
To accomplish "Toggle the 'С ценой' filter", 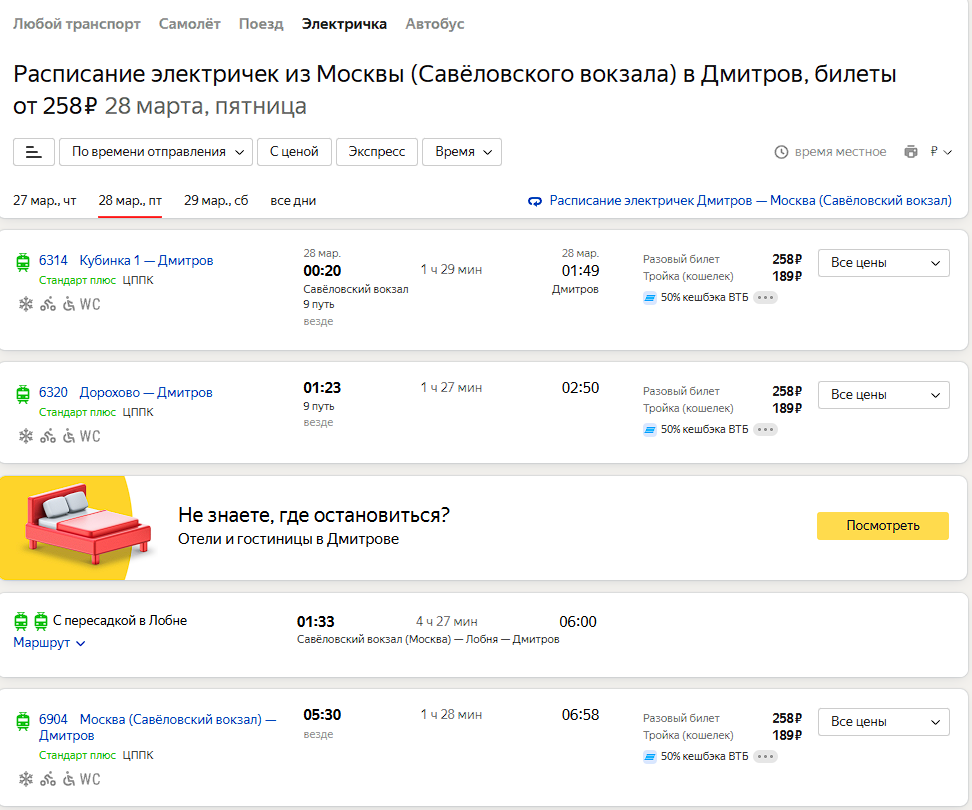I will point(294,152).
